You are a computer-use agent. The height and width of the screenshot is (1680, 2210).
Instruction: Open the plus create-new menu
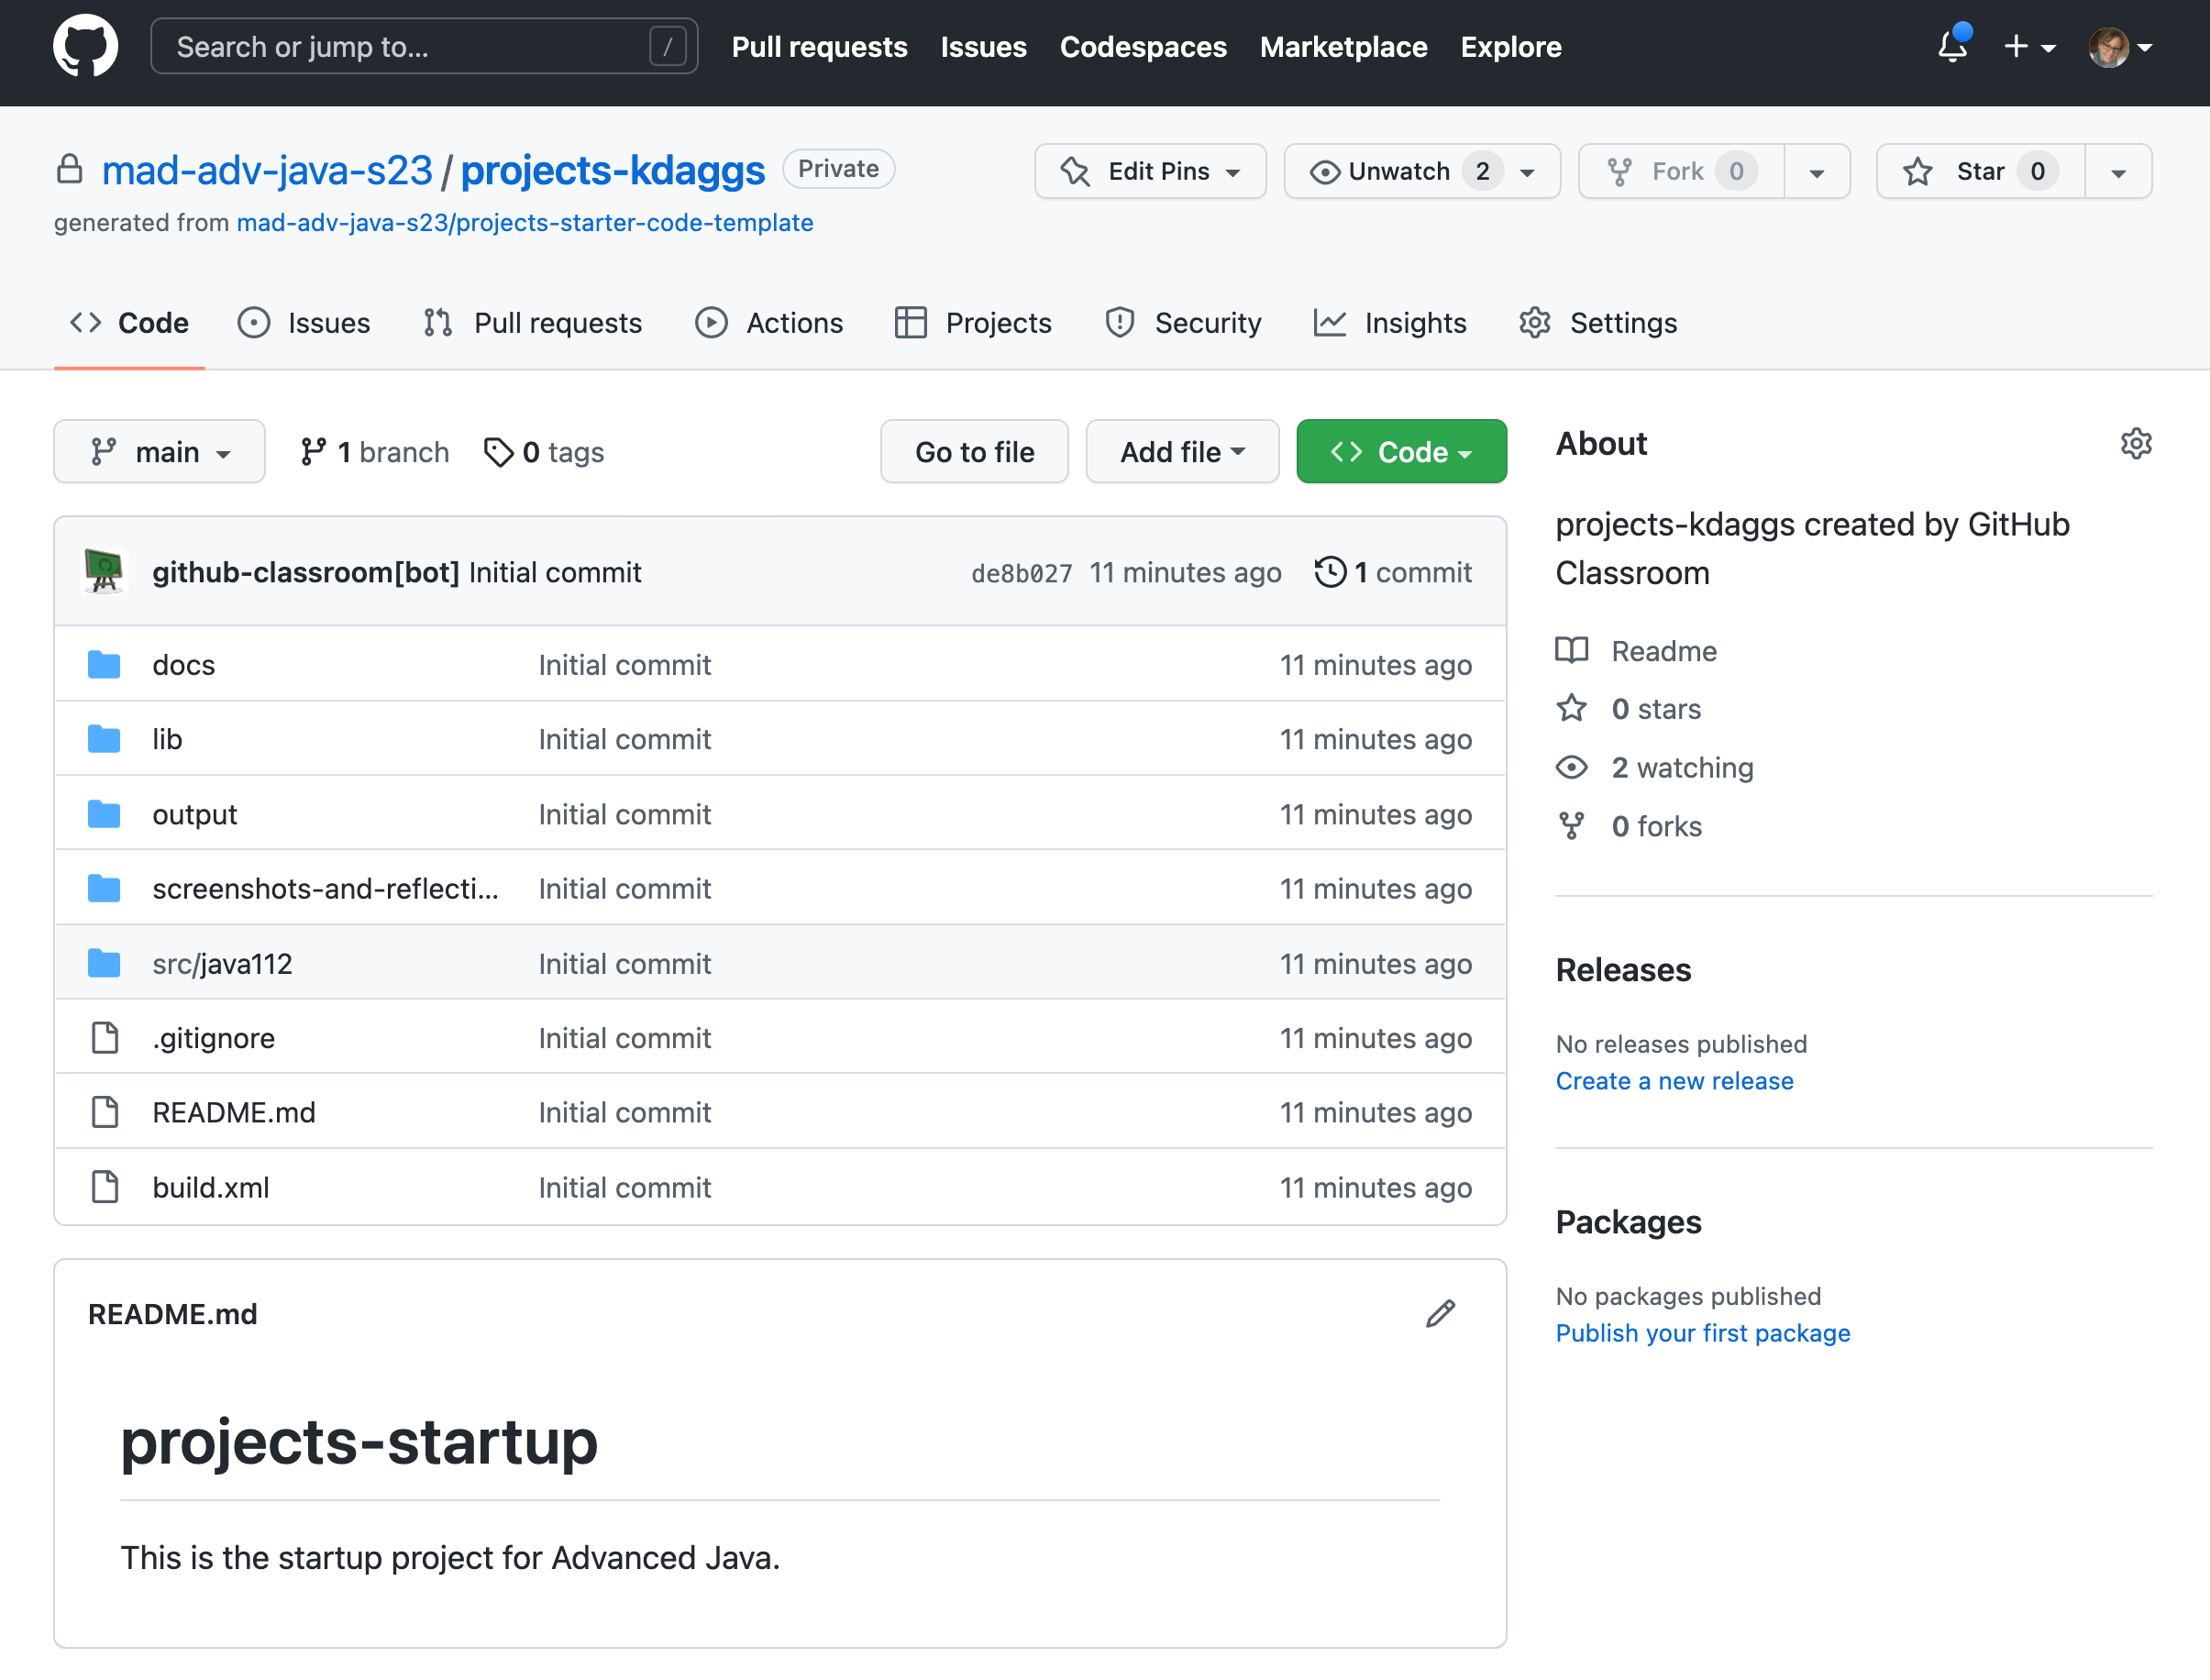coord(2029,47)
